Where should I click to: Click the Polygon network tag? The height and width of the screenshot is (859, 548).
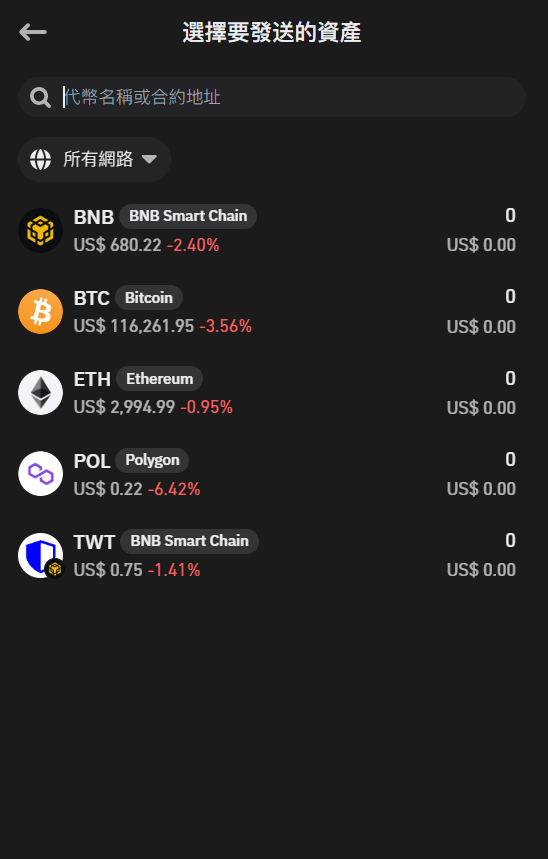(152, 460)
